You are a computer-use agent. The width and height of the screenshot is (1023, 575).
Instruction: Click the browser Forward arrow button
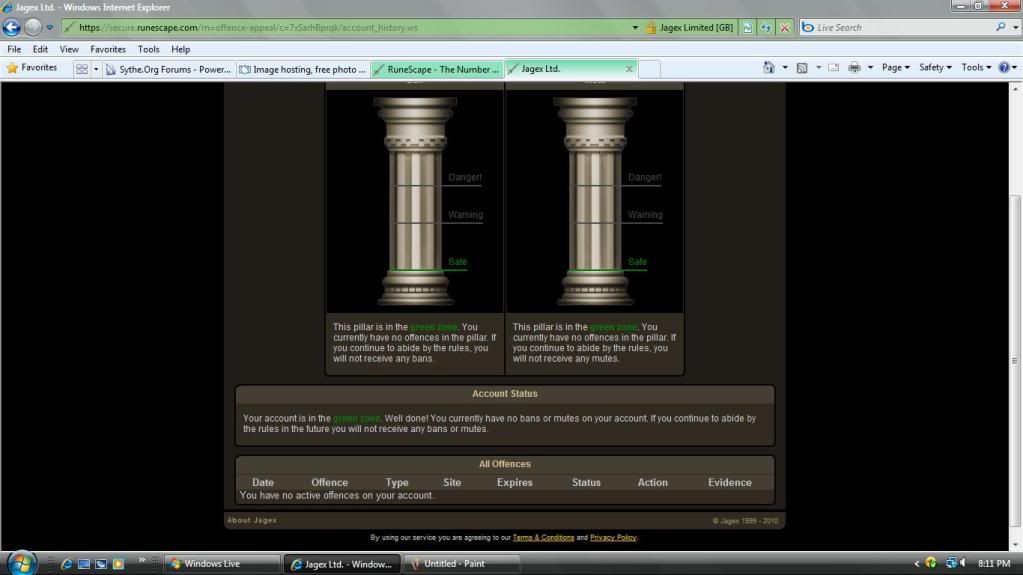point(33,27)
